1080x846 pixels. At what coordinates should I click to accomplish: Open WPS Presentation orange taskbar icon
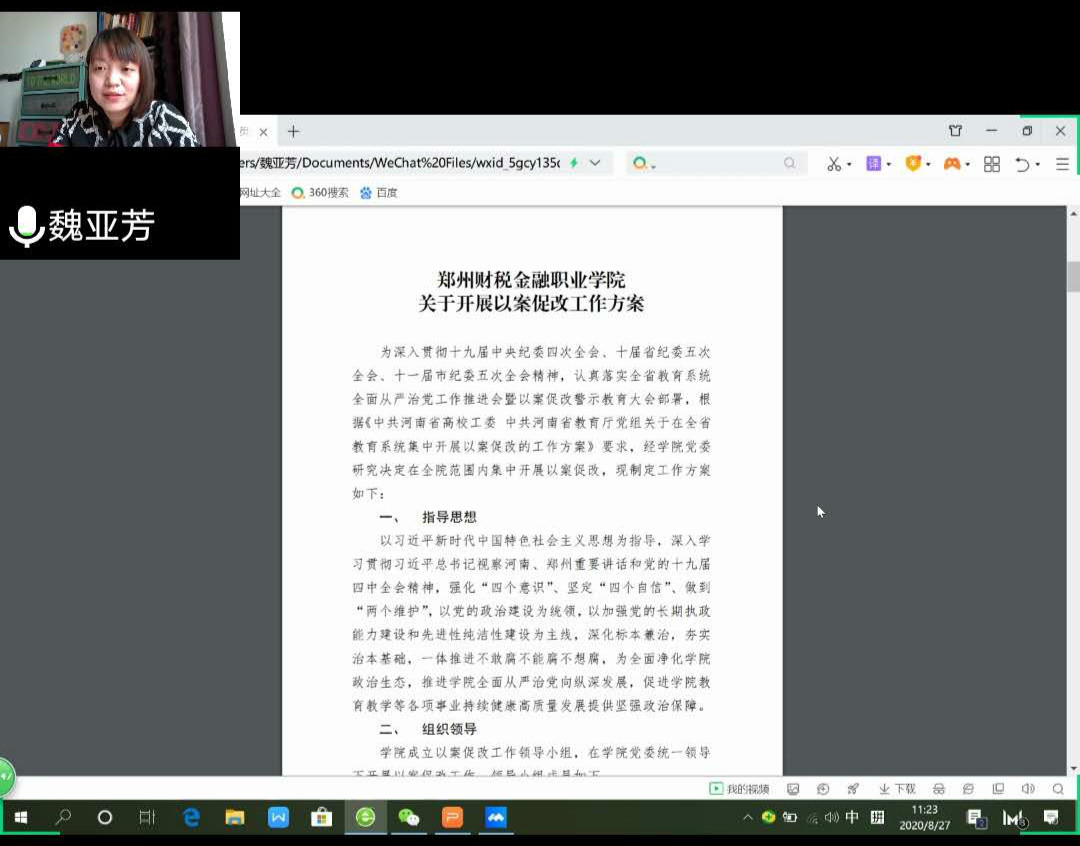[453, 818]
